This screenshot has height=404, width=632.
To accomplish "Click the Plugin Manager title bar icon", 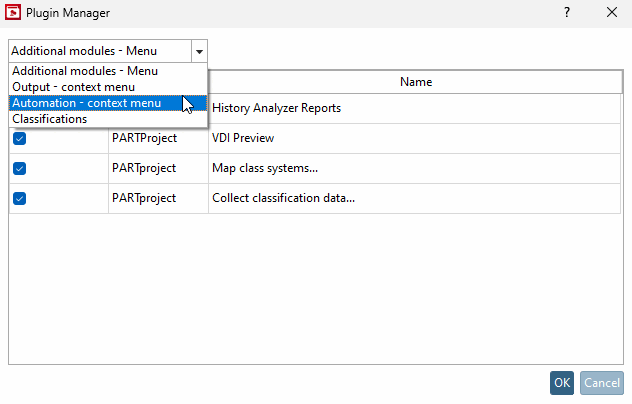I will pyautogui.click(x=14, y=13).
